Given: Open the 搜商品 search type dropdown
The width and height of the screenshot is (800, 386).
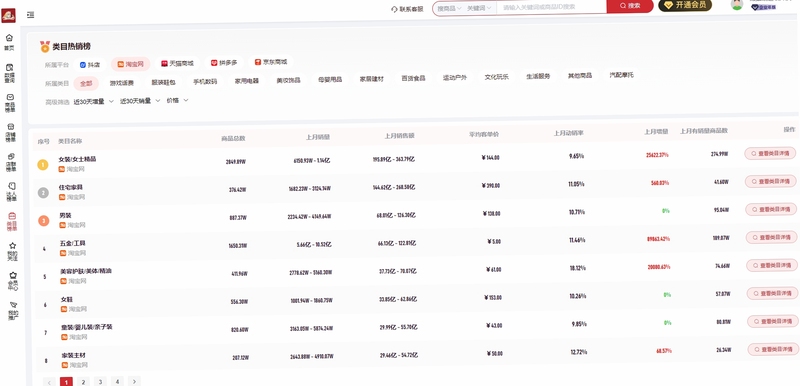Looking at the screenshot, I should pos(449,8).
